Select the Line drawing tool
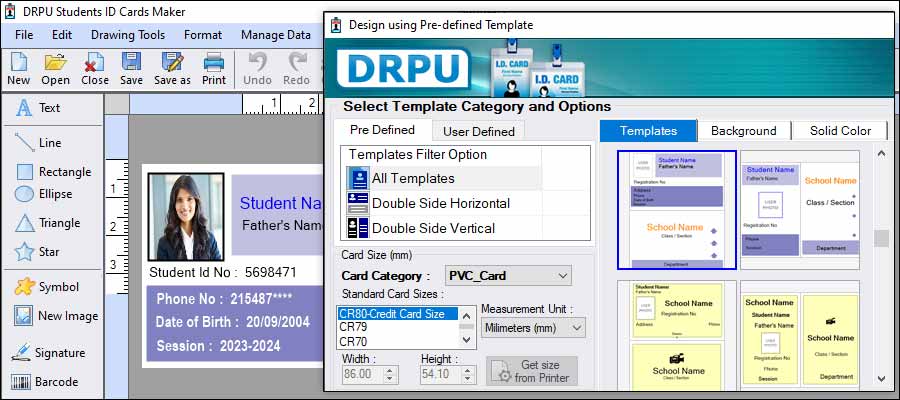The image size is (900, 400). [38, 143]
